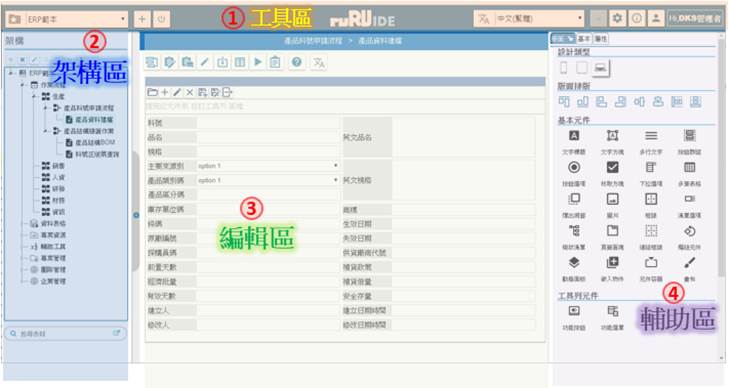
Task: Collapse the 產品結構建置作業 tree node
Action: 46,131
